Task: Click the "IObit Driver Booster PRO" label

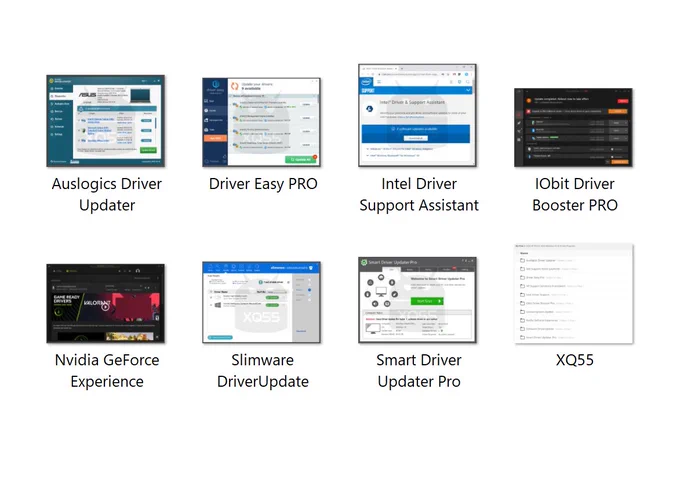Action: tap(575, 194)
